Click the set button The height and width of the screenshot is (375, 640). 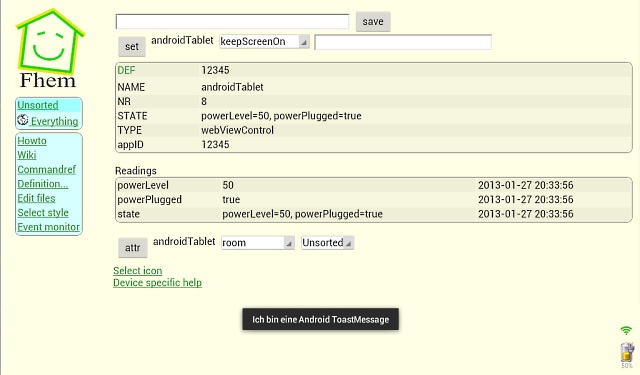coord(132,47)
